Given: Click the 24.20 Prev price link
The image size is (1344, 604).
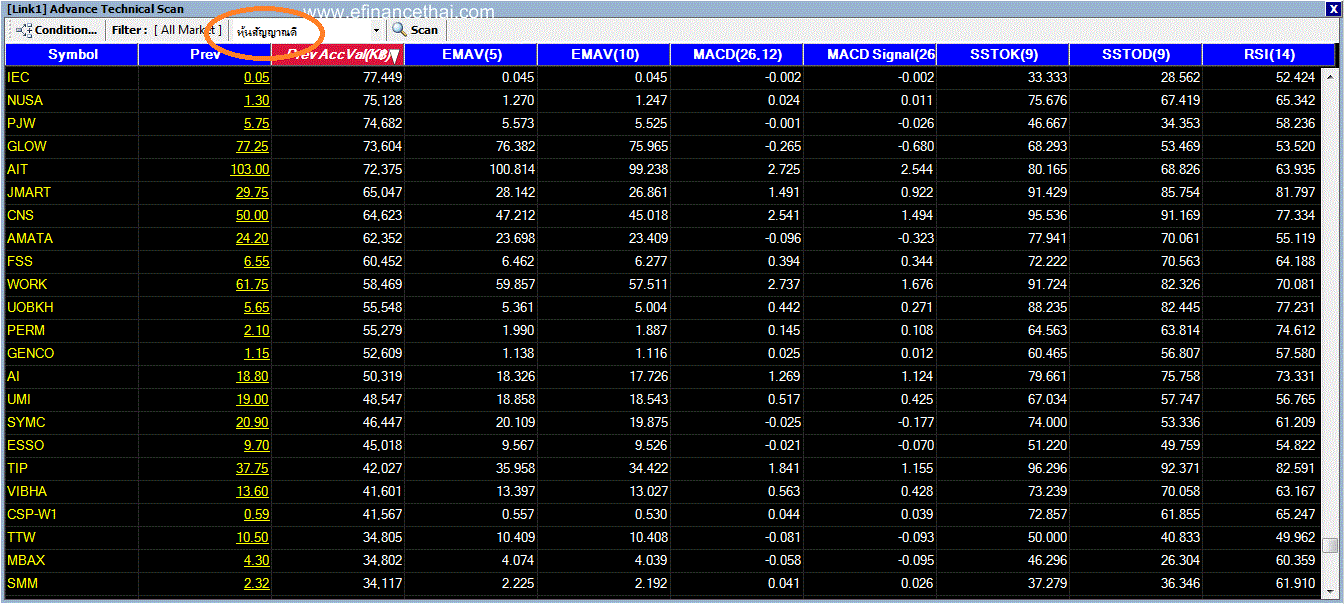Looking at the screenshot, I should click(x=252, y=238).
